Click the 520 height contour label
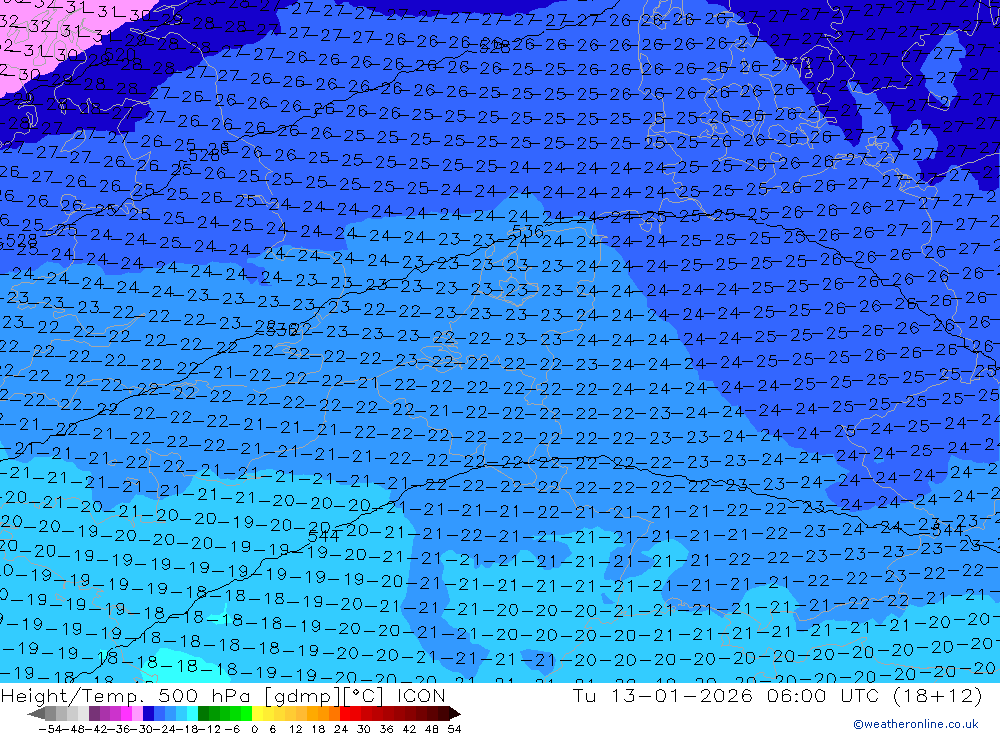This screenshot has width=1000, height=733. tap(119, 55)
